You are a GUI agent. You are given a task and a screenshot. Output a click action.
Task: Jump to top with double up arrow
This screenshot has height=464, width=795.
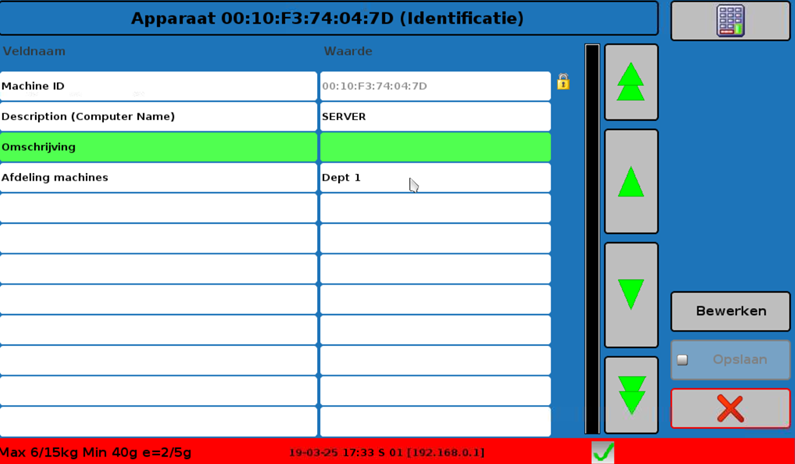click(631, 82)
